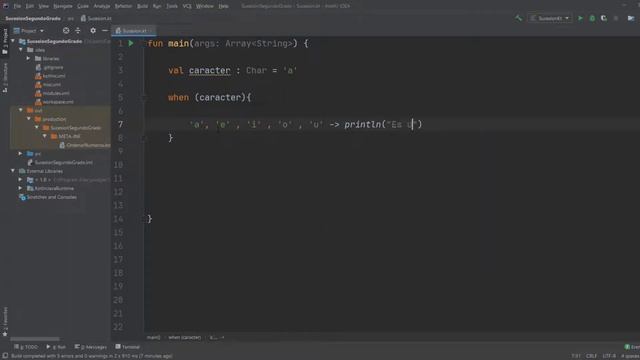Open the TODO tool window
This screenshot has height=360, width=640.
[x=26, y=347]
